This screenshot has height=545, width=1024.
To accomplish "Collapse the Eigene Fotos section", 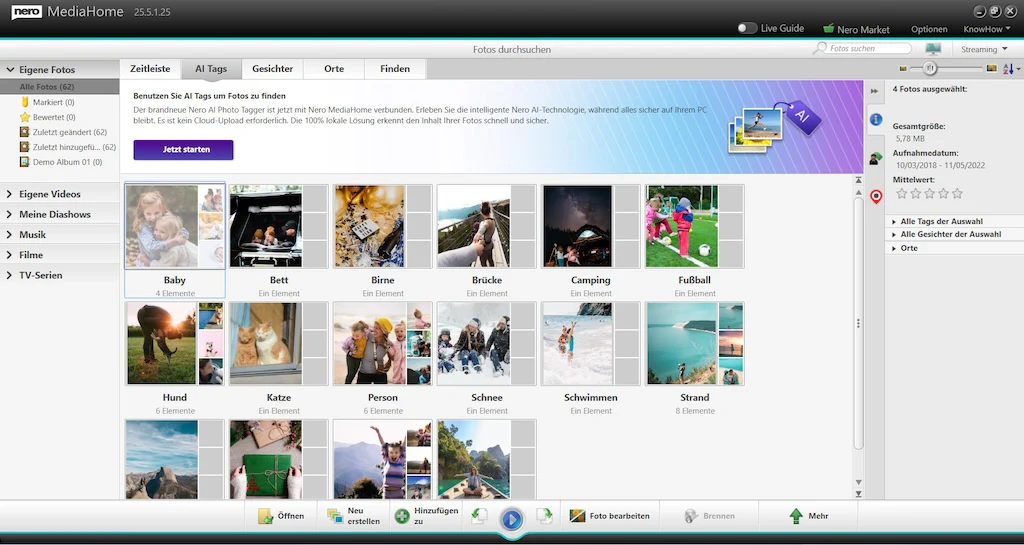I will tap(10, 69).
